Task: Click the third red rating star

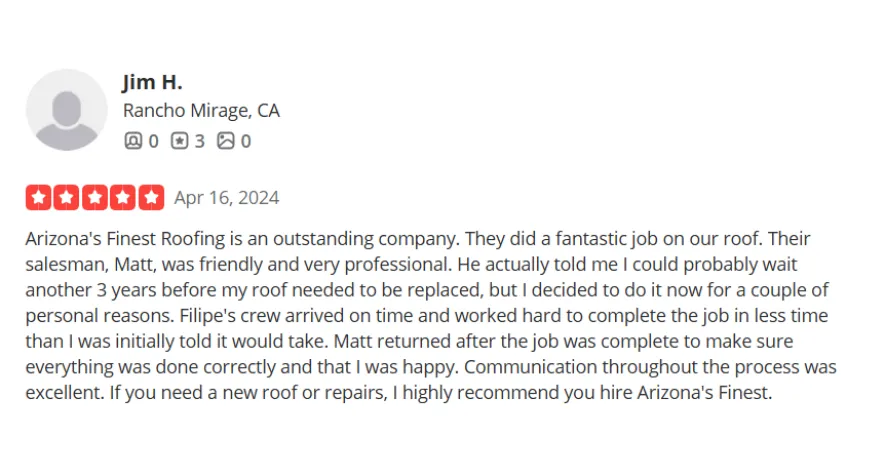Action: point(95,197)
